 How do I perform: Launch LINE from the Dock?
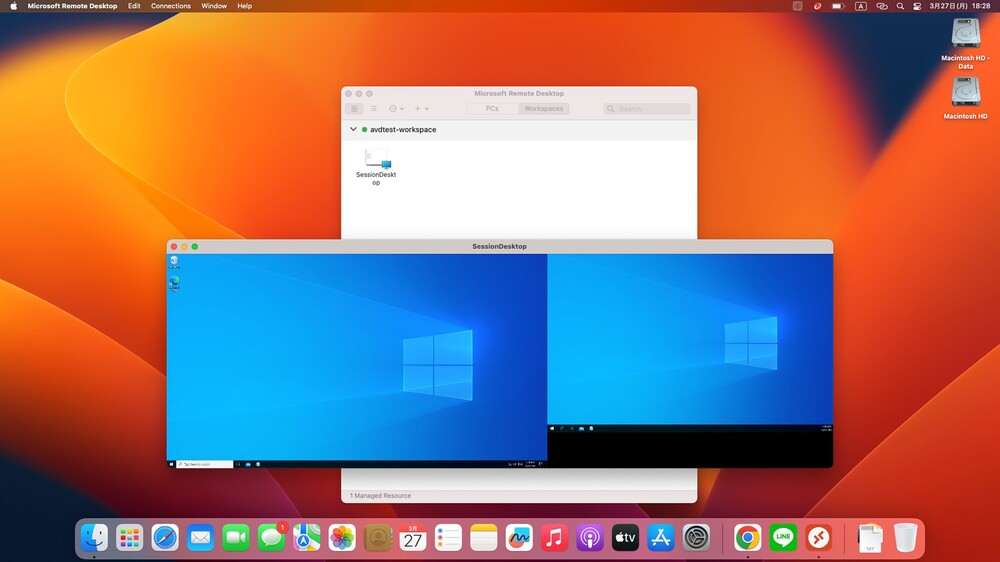coord(783,538)
